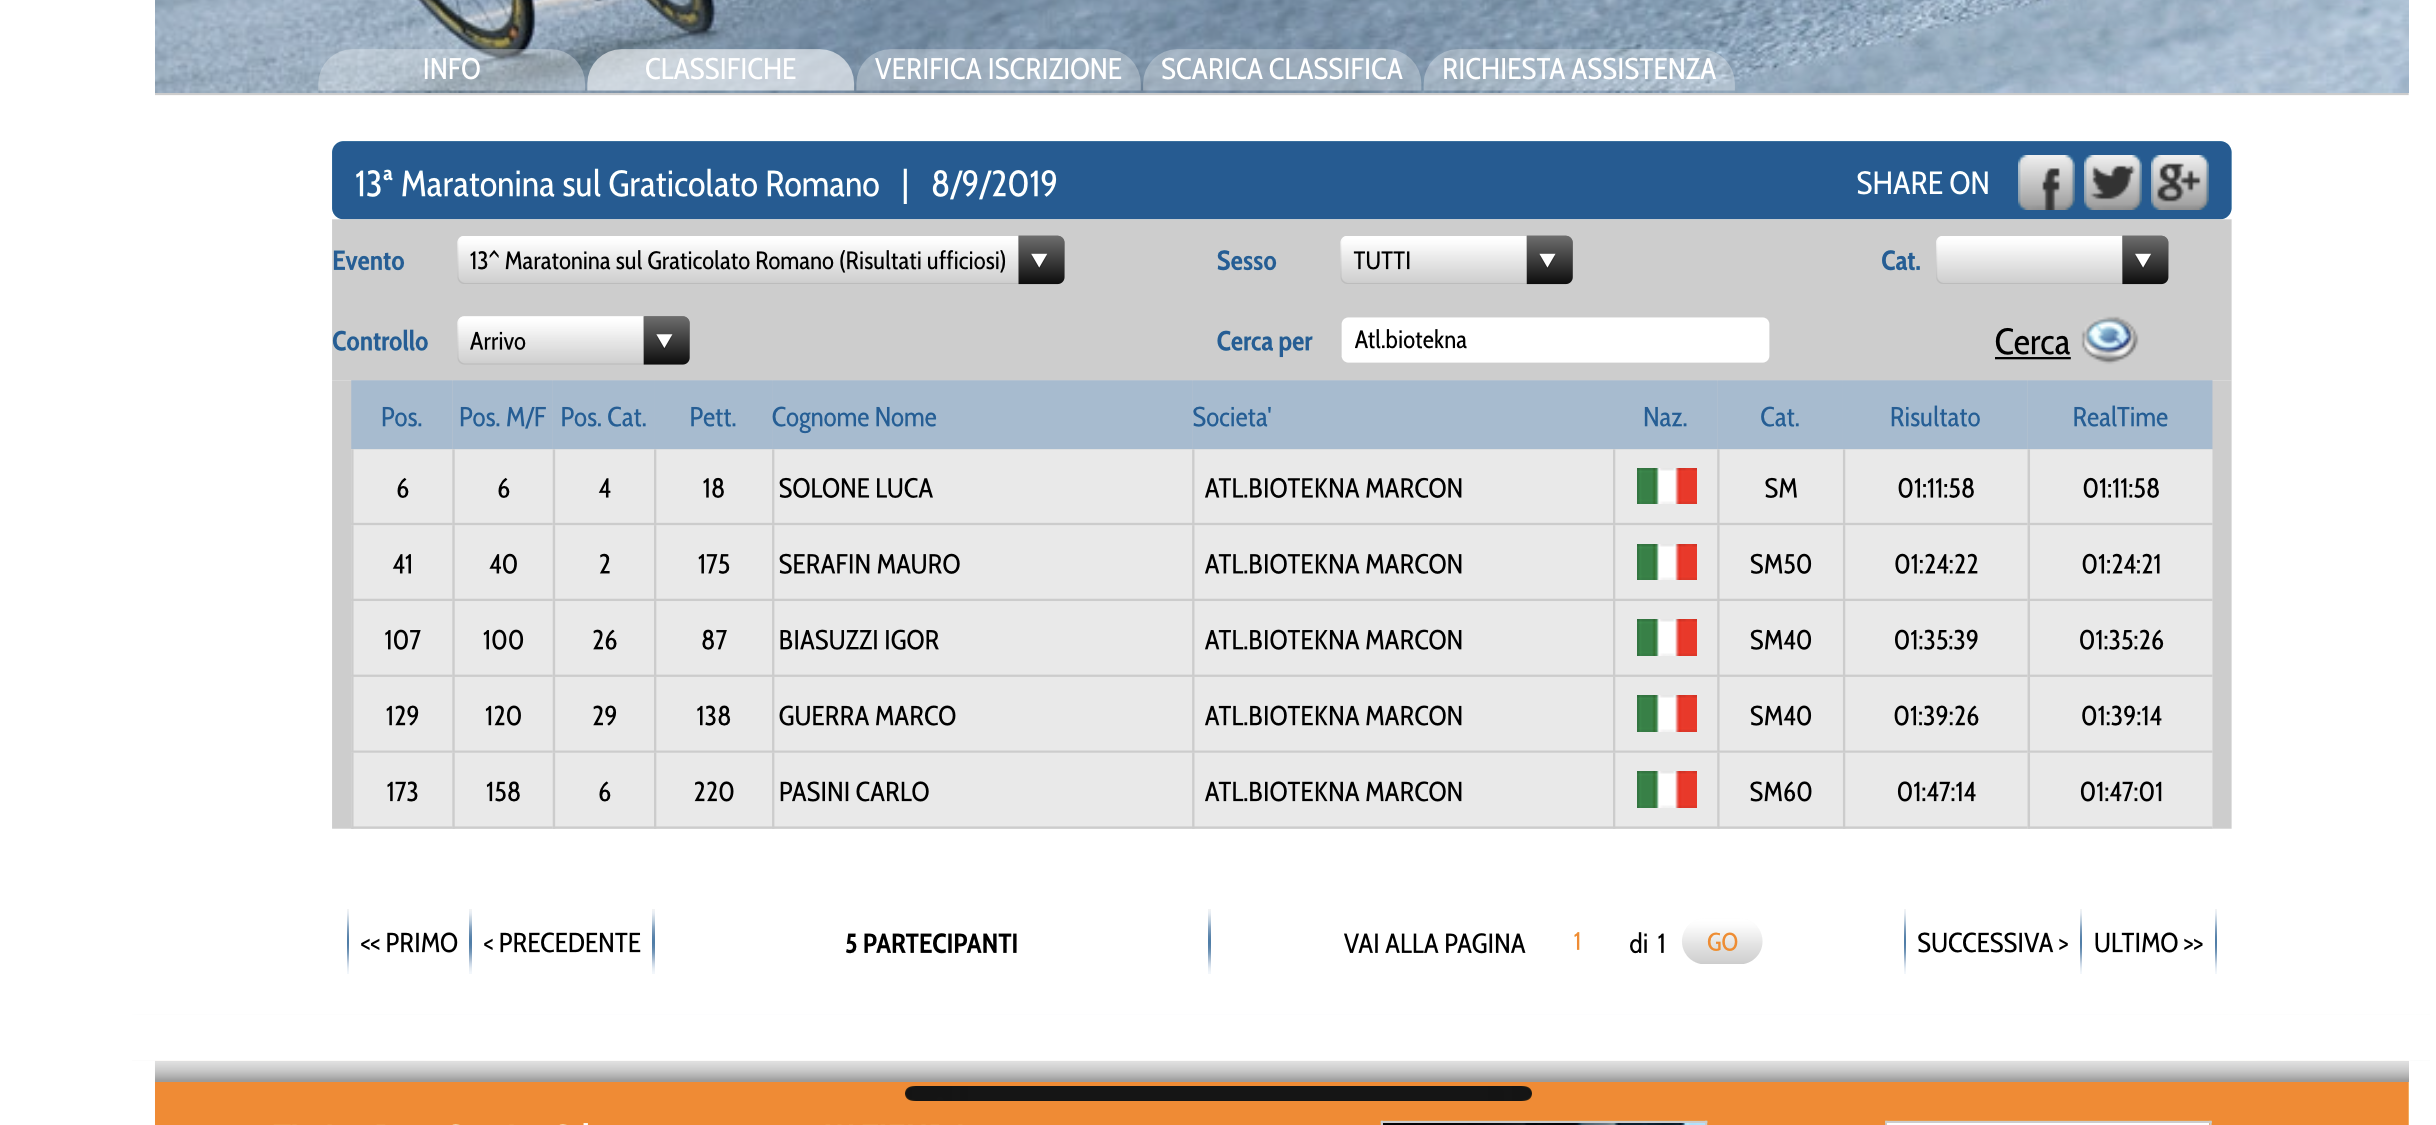
Task: Select name GUERRA MARCO
Action: (867, 716)
